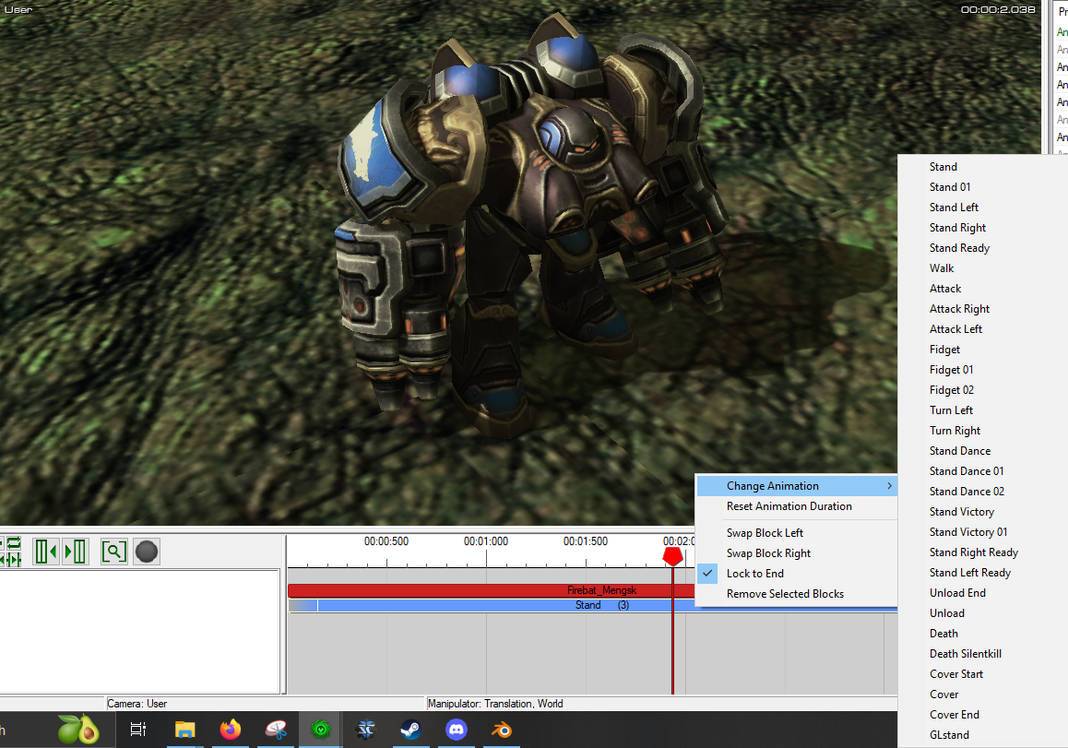1068x748 pixels.
Task: Click the 00:01:500 timeline ruler mark
Action: (585, 542)
